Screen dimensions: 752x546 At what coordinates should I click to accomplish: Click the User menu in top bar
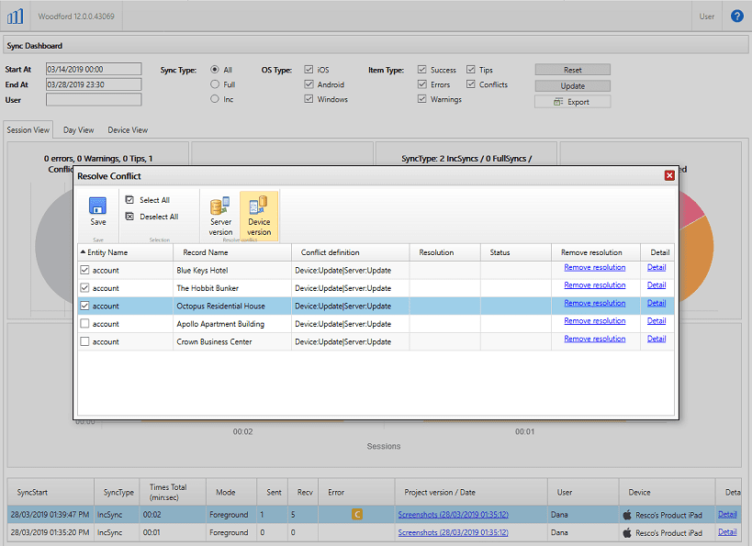coord(706,16)
